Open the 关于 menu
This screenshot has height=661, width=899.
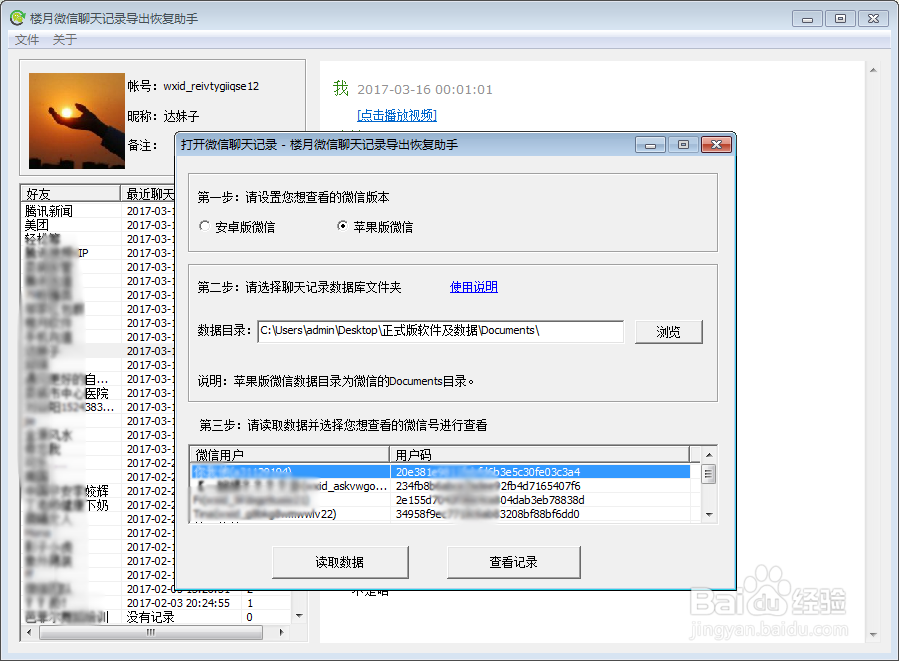(x=65, y=40)
